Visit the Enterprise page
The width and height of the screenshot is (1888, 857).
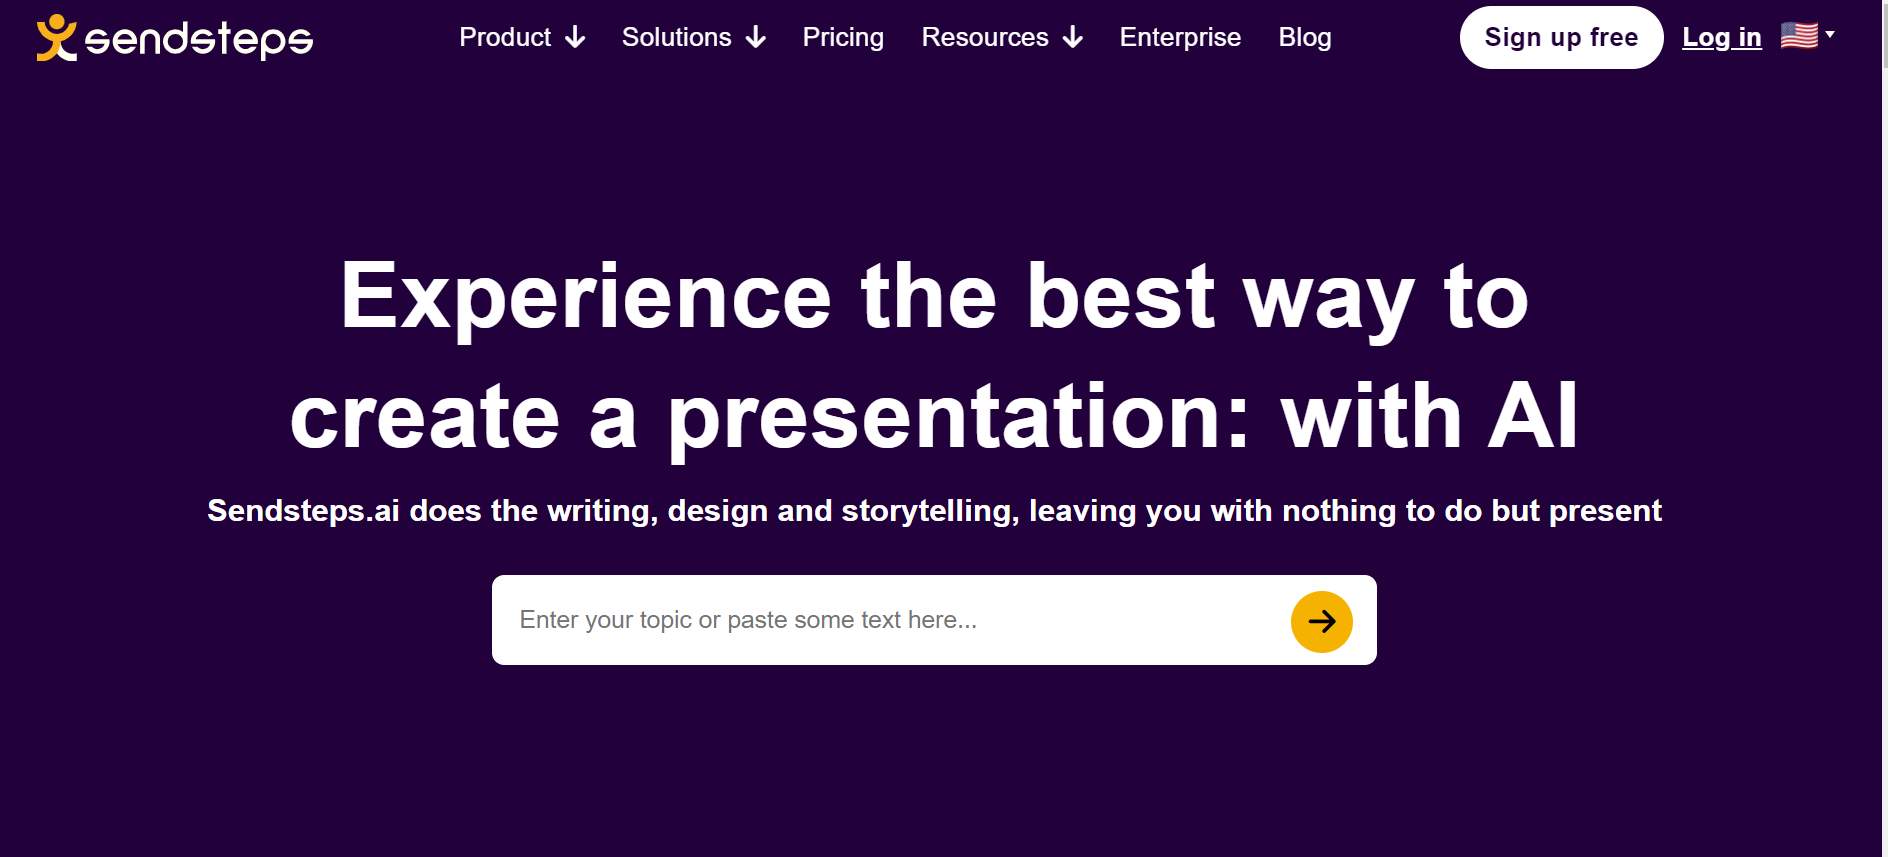(x=1180, y=37)
